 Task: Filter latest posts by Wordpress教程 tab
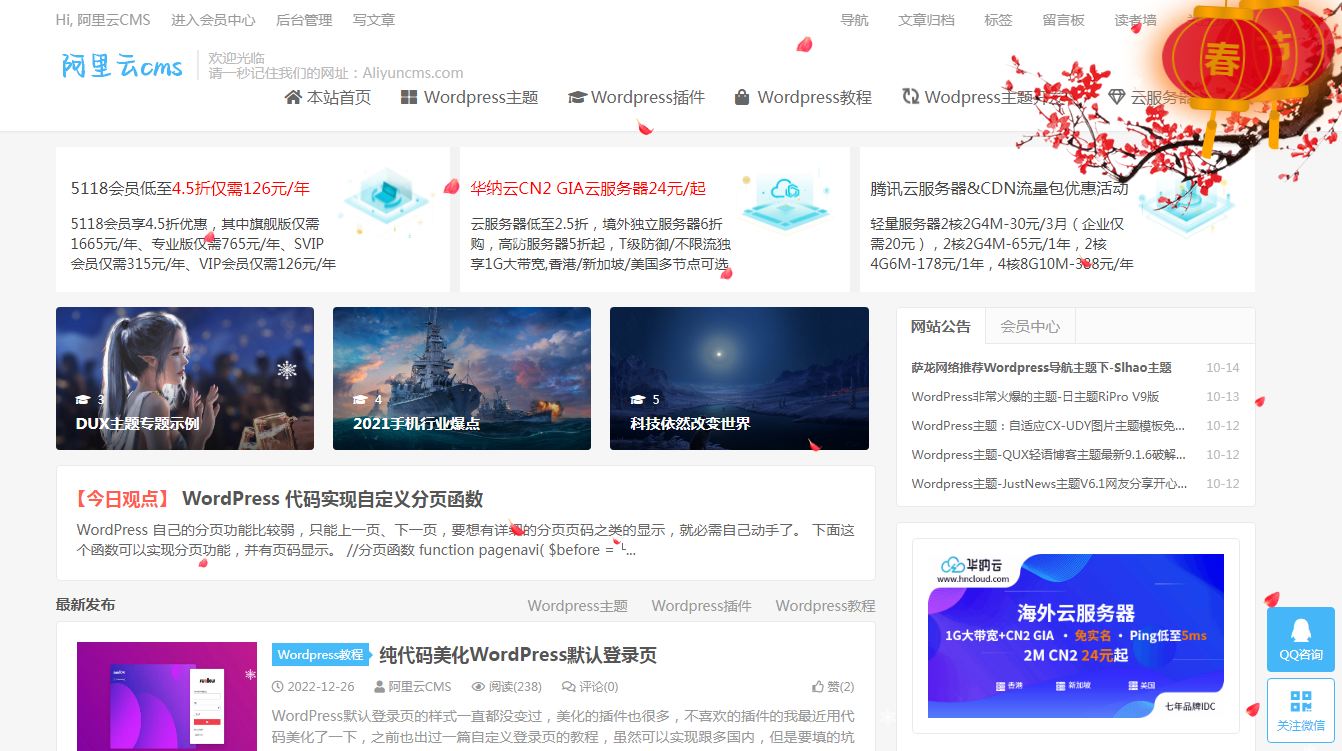[x=825, y=606]
